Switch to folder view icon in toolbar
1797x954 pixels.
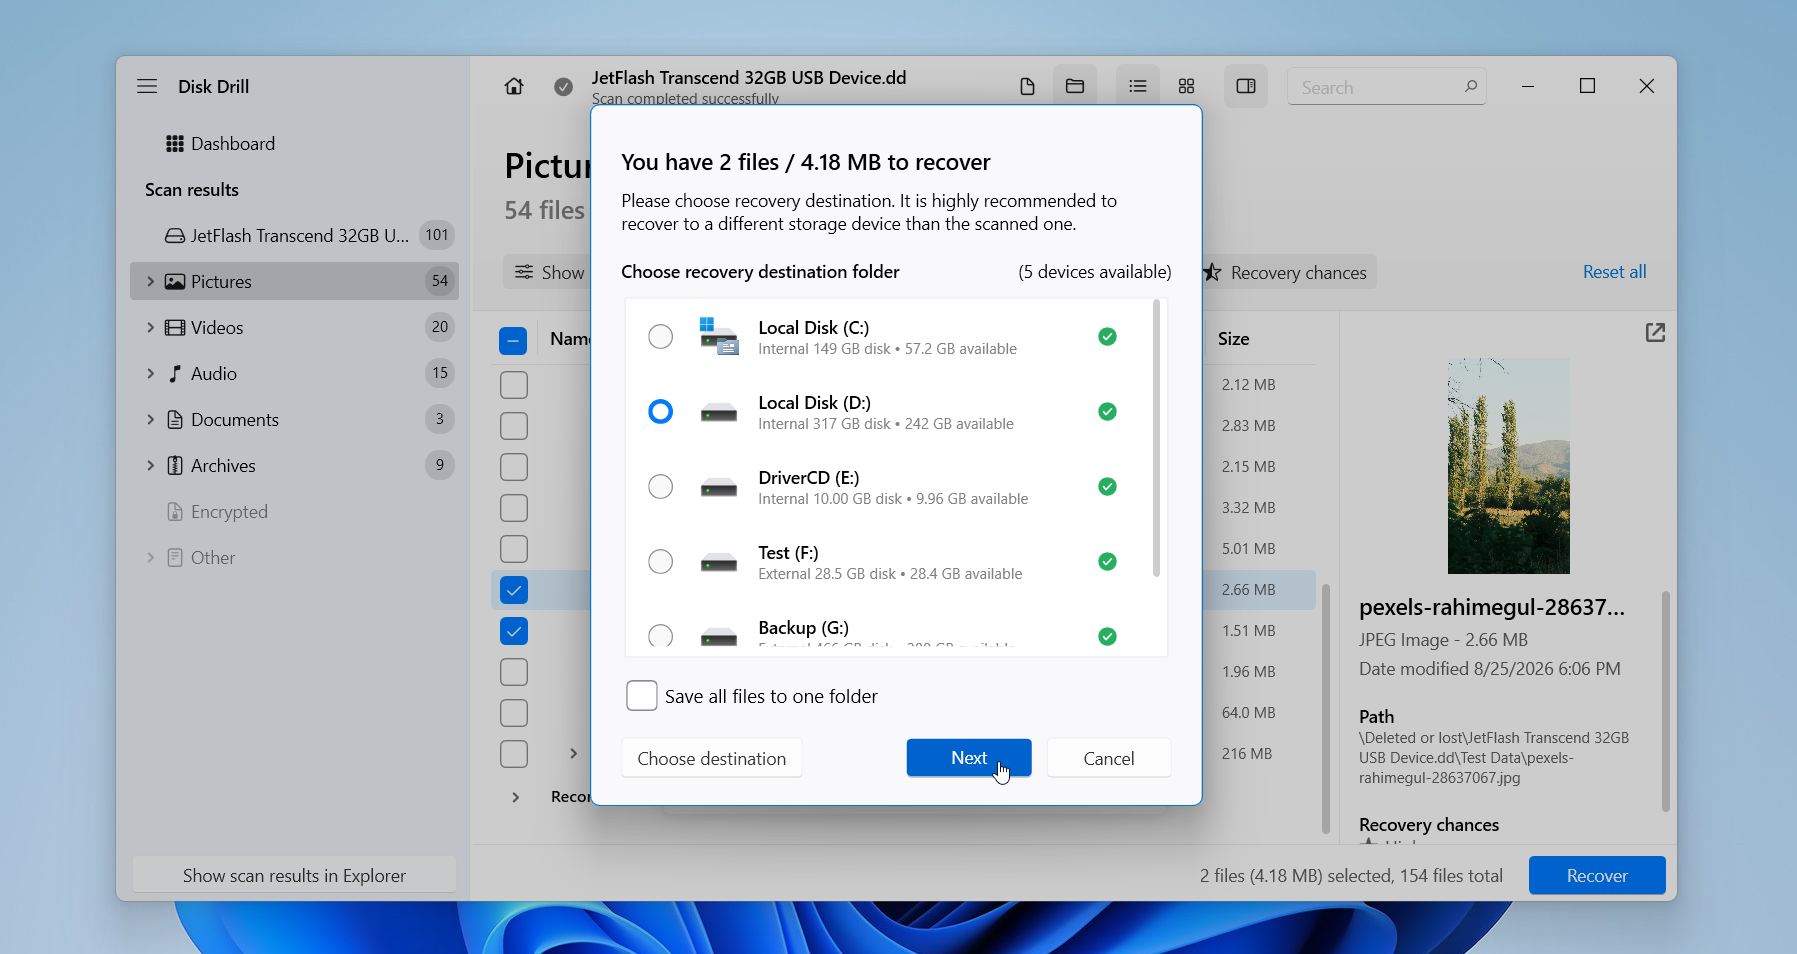pos(1075,87)
